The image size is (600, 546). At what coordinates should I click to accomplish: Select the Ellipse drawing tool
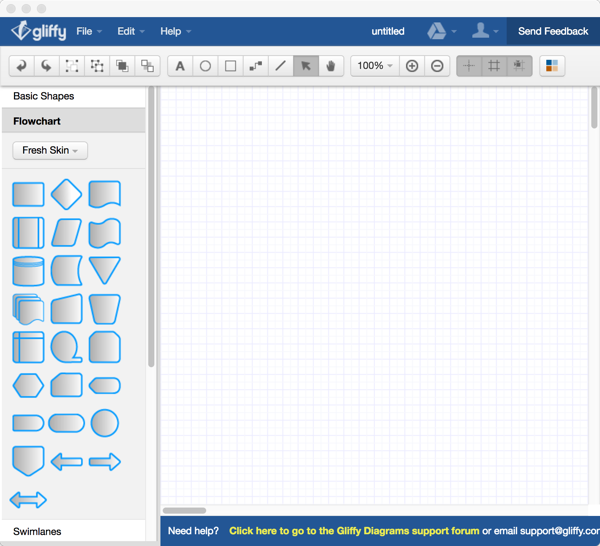[x=205, y=66]
